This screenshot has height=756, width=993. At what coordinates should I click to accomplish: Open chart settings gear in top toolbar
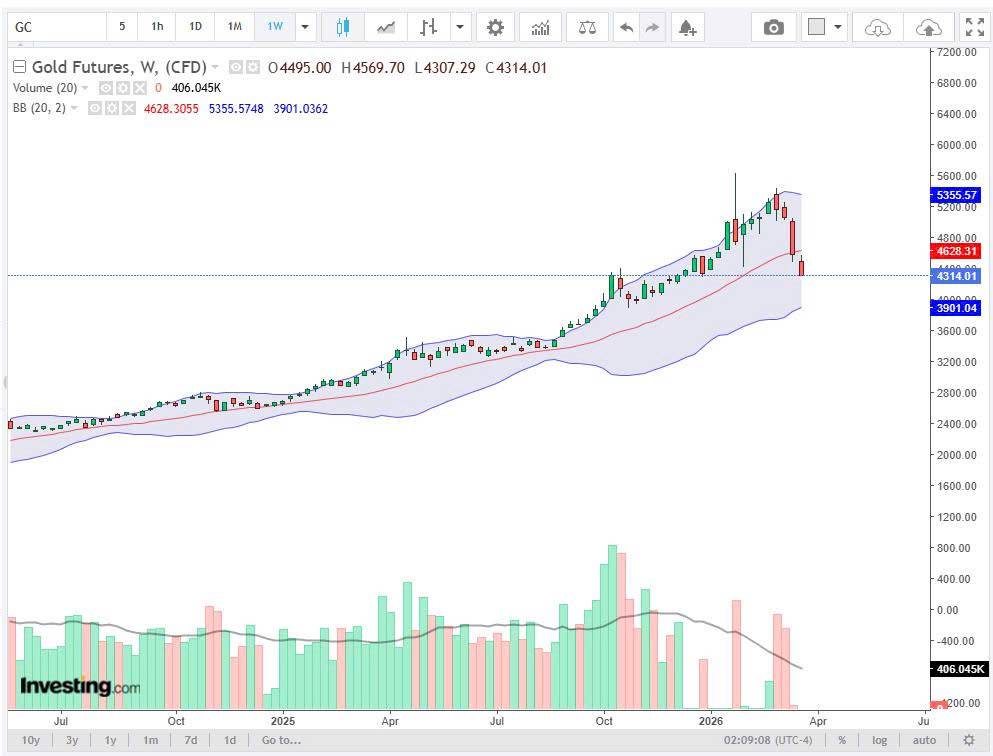click(x=495, y=27)
